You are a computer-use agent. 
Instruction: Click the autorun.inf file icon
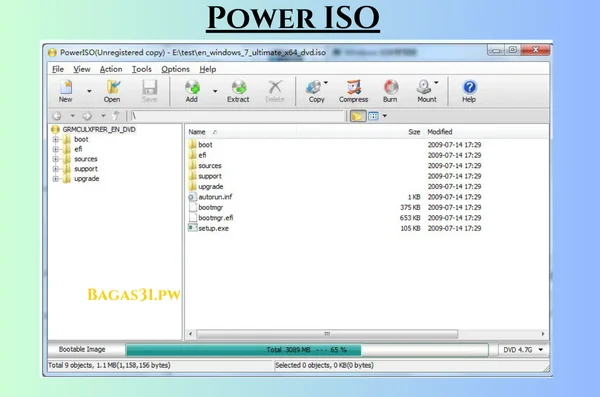(x=192, y=197)
